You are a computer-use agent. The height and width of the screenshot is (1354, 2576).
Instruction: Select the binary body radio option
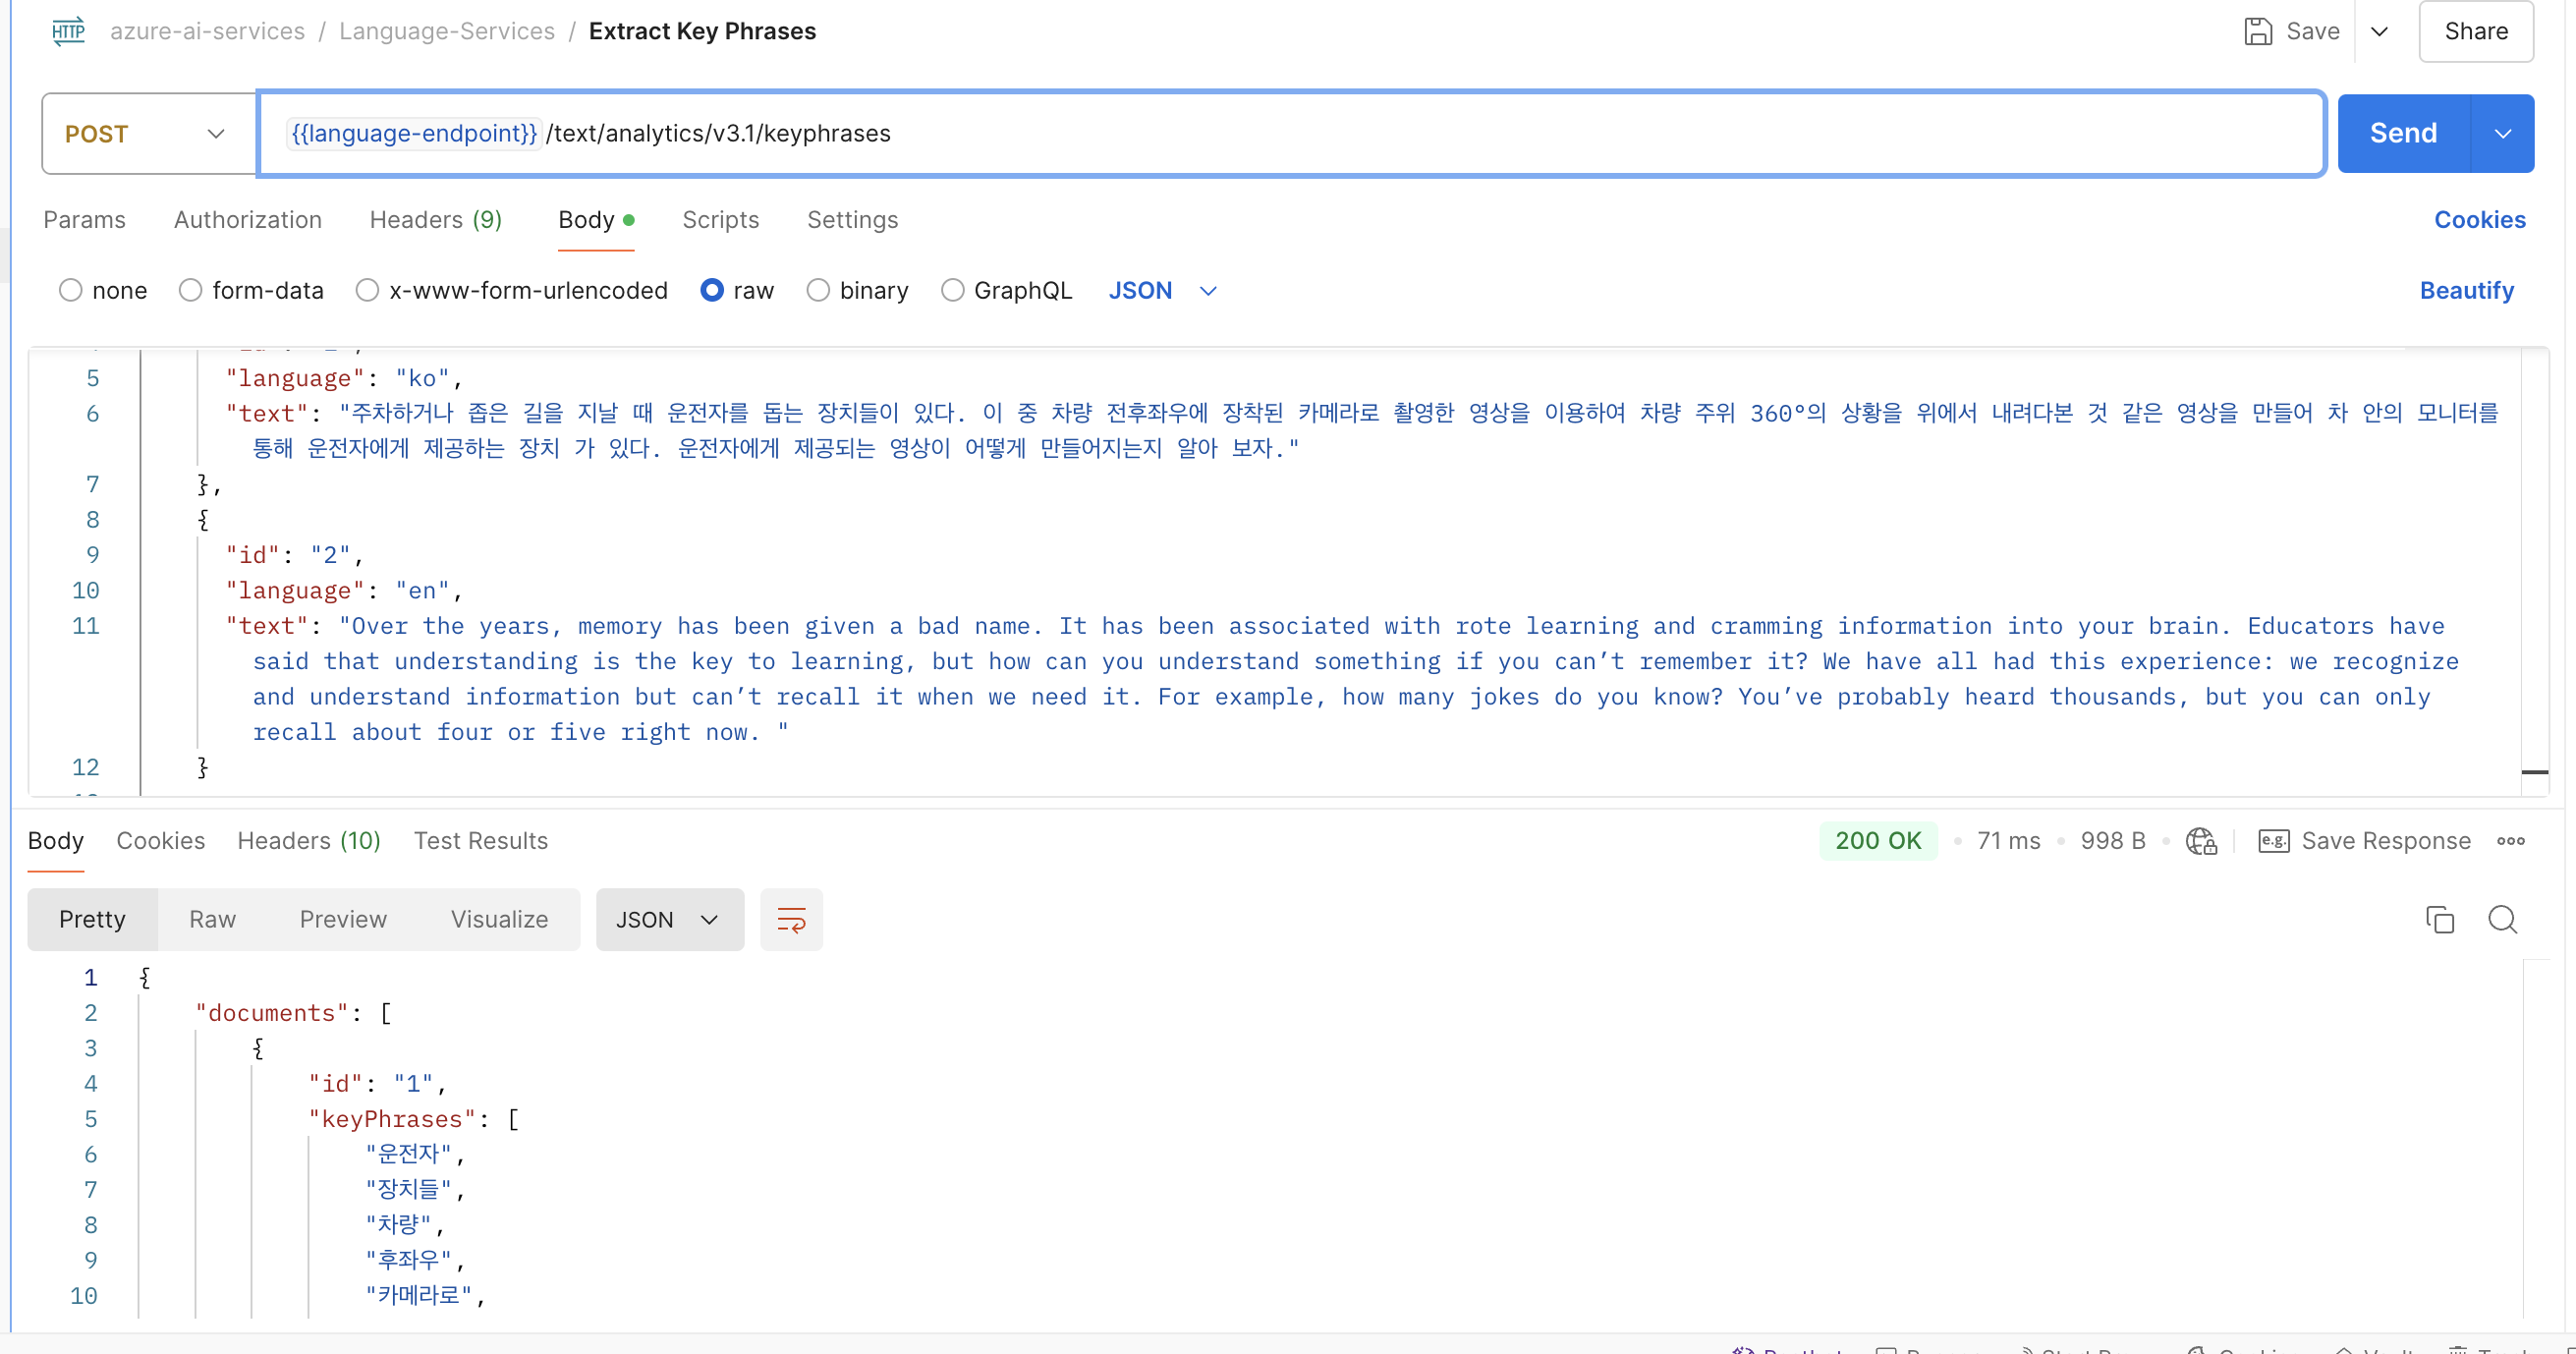[818, 290]
